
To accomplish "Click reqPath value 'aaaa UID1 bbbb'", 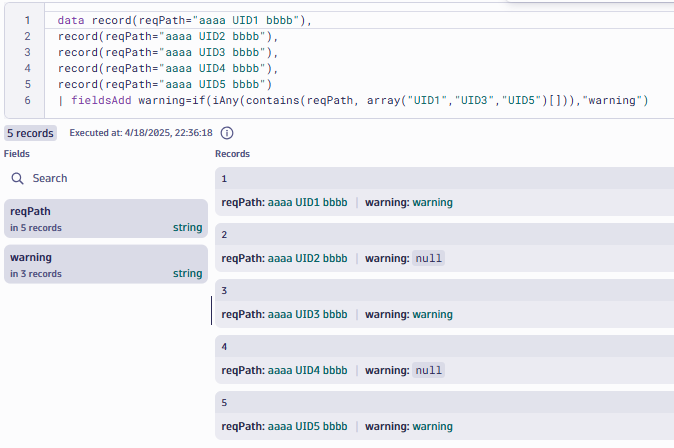I will [307, 202].
